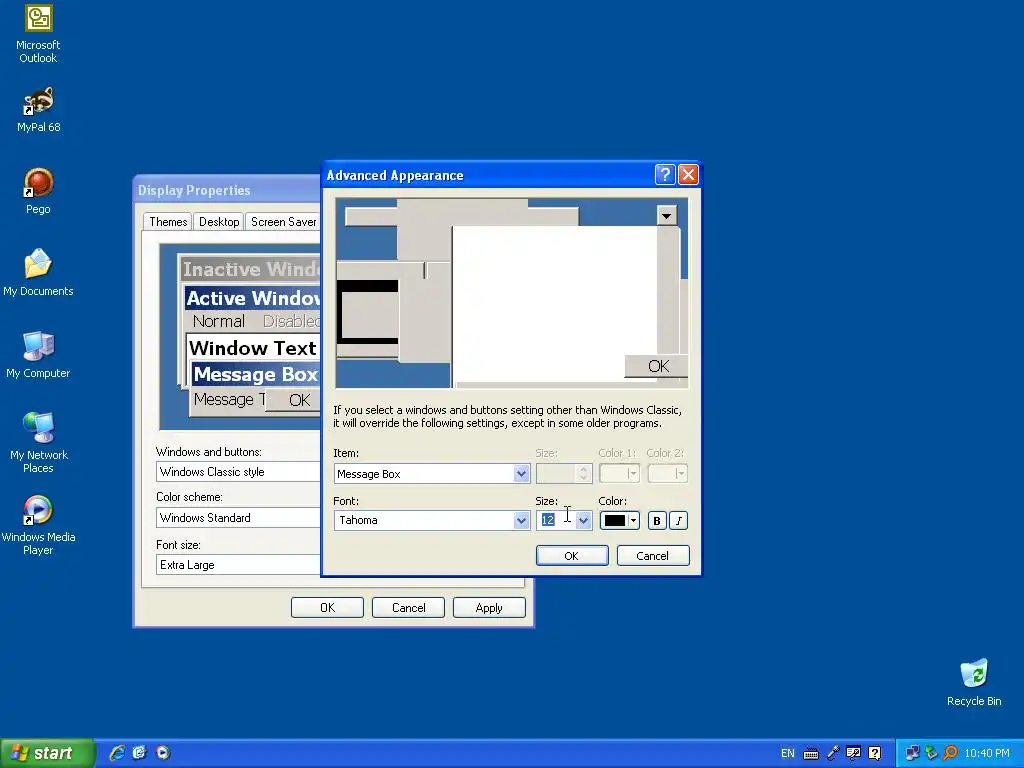Click the Message Box preview title
1024x768 pixels.
coord(255,374)
